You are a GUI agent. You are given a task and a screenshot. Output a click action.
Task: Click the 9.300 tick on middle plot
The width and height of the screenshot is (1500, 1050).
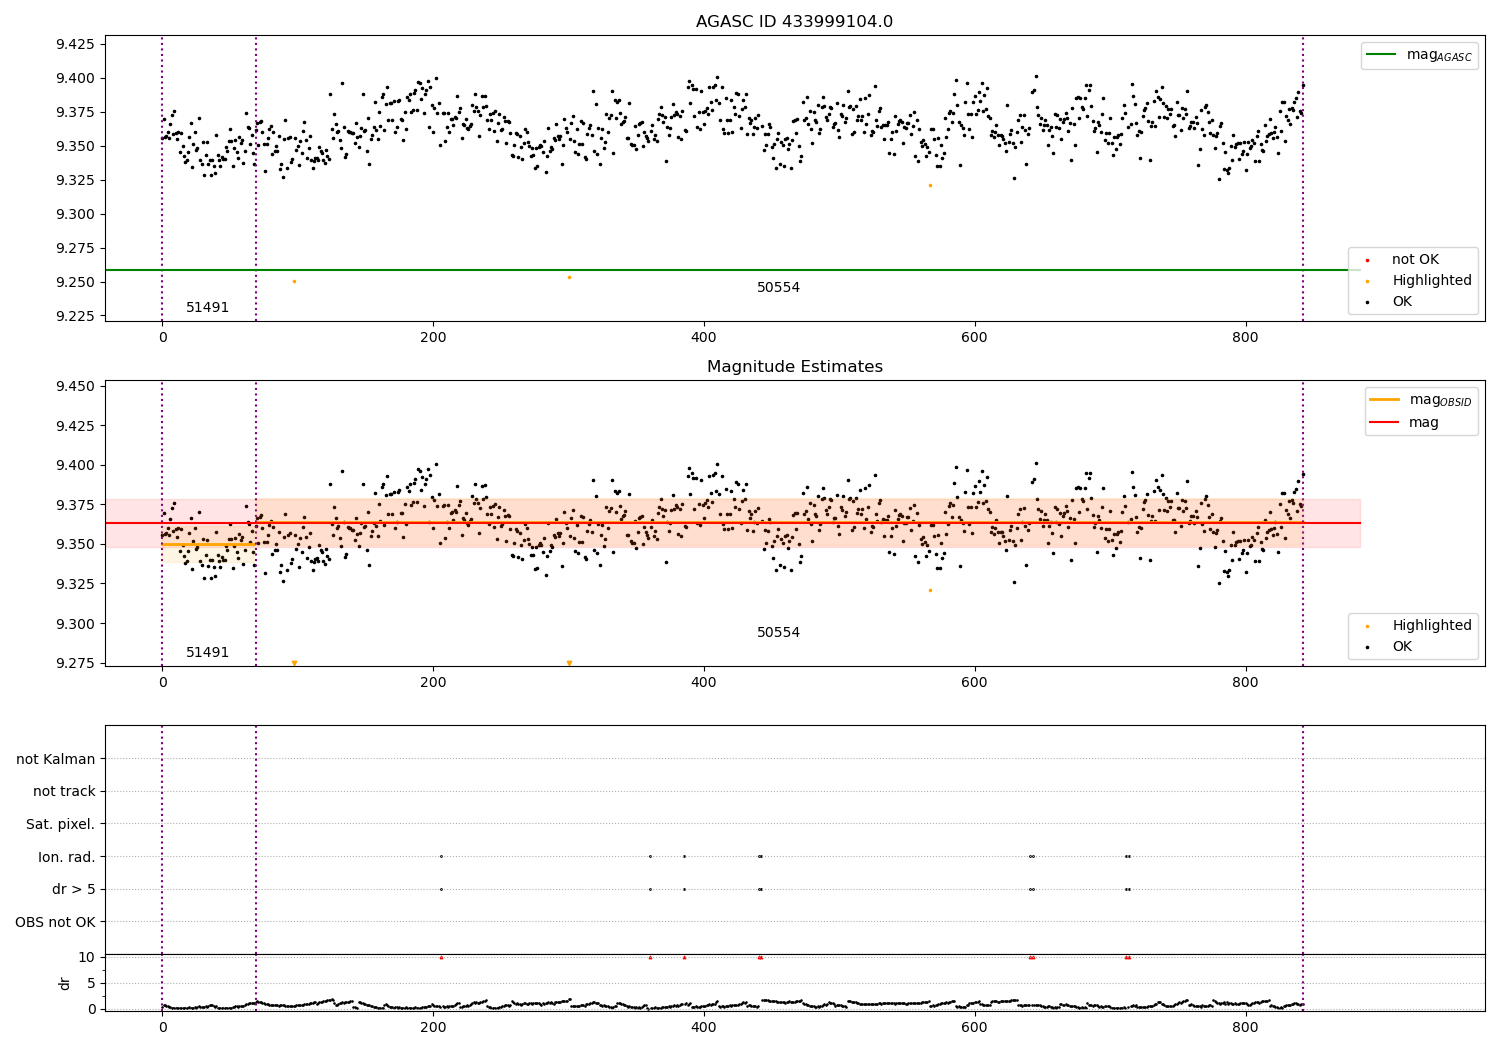75,624
